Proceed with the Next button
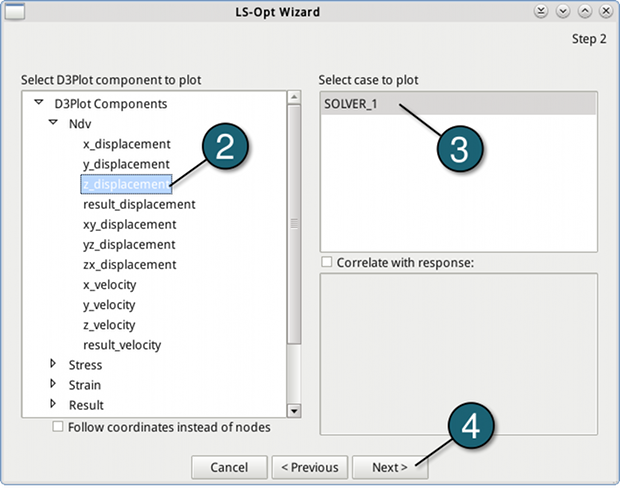Viewport: 620px width, 488px height. click(390, 467)
